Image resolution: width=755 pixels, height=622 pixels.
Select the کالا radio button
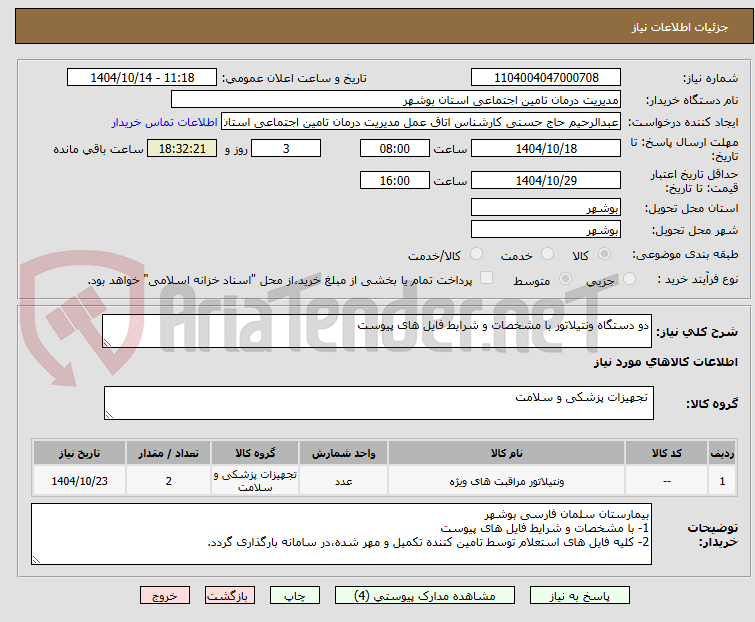click(604, 254)
